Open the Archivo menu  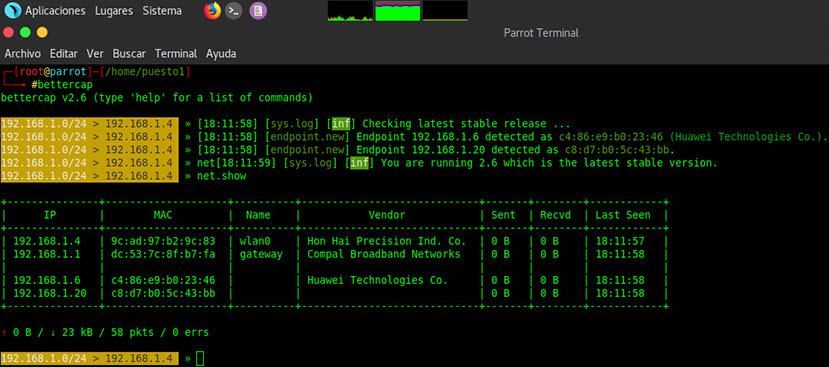(x=23, y=53)
